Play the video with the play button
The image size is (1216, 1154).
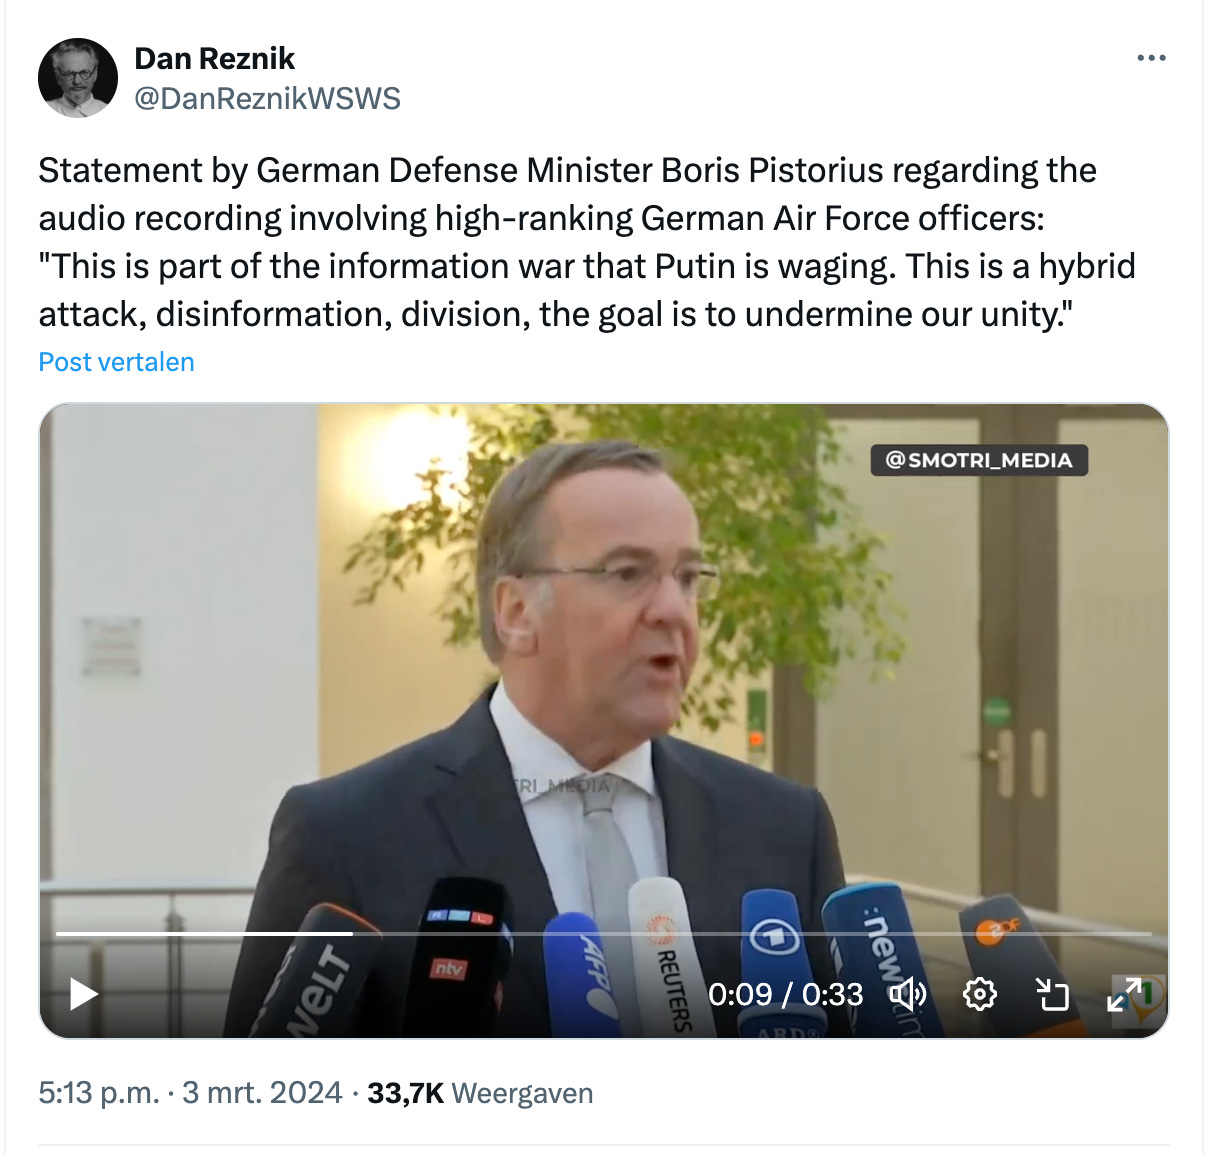pos(84,994)
